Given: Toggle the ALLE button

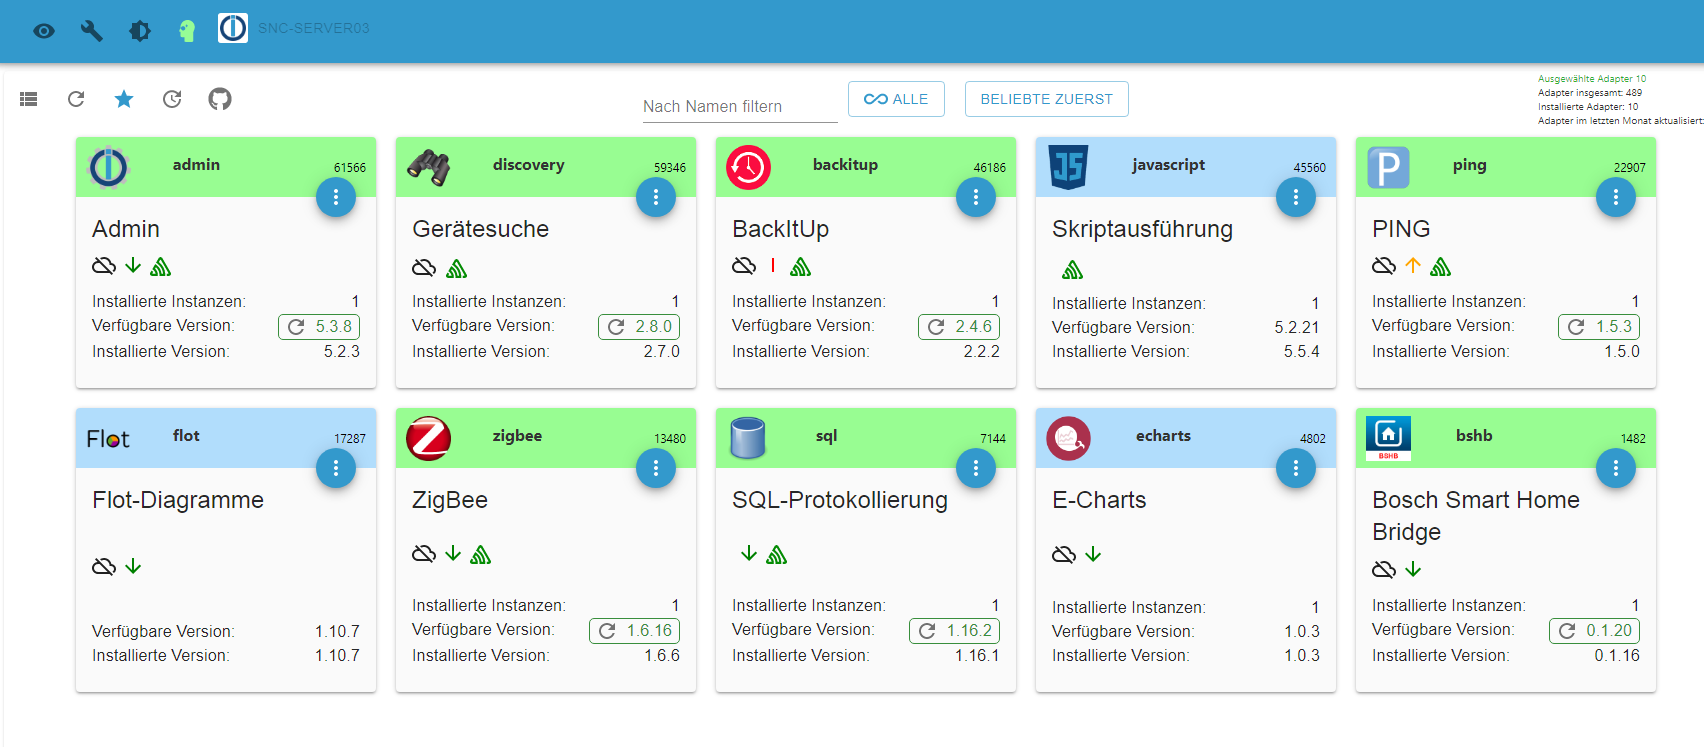Looking at the screenshot, I should point(896,99).
